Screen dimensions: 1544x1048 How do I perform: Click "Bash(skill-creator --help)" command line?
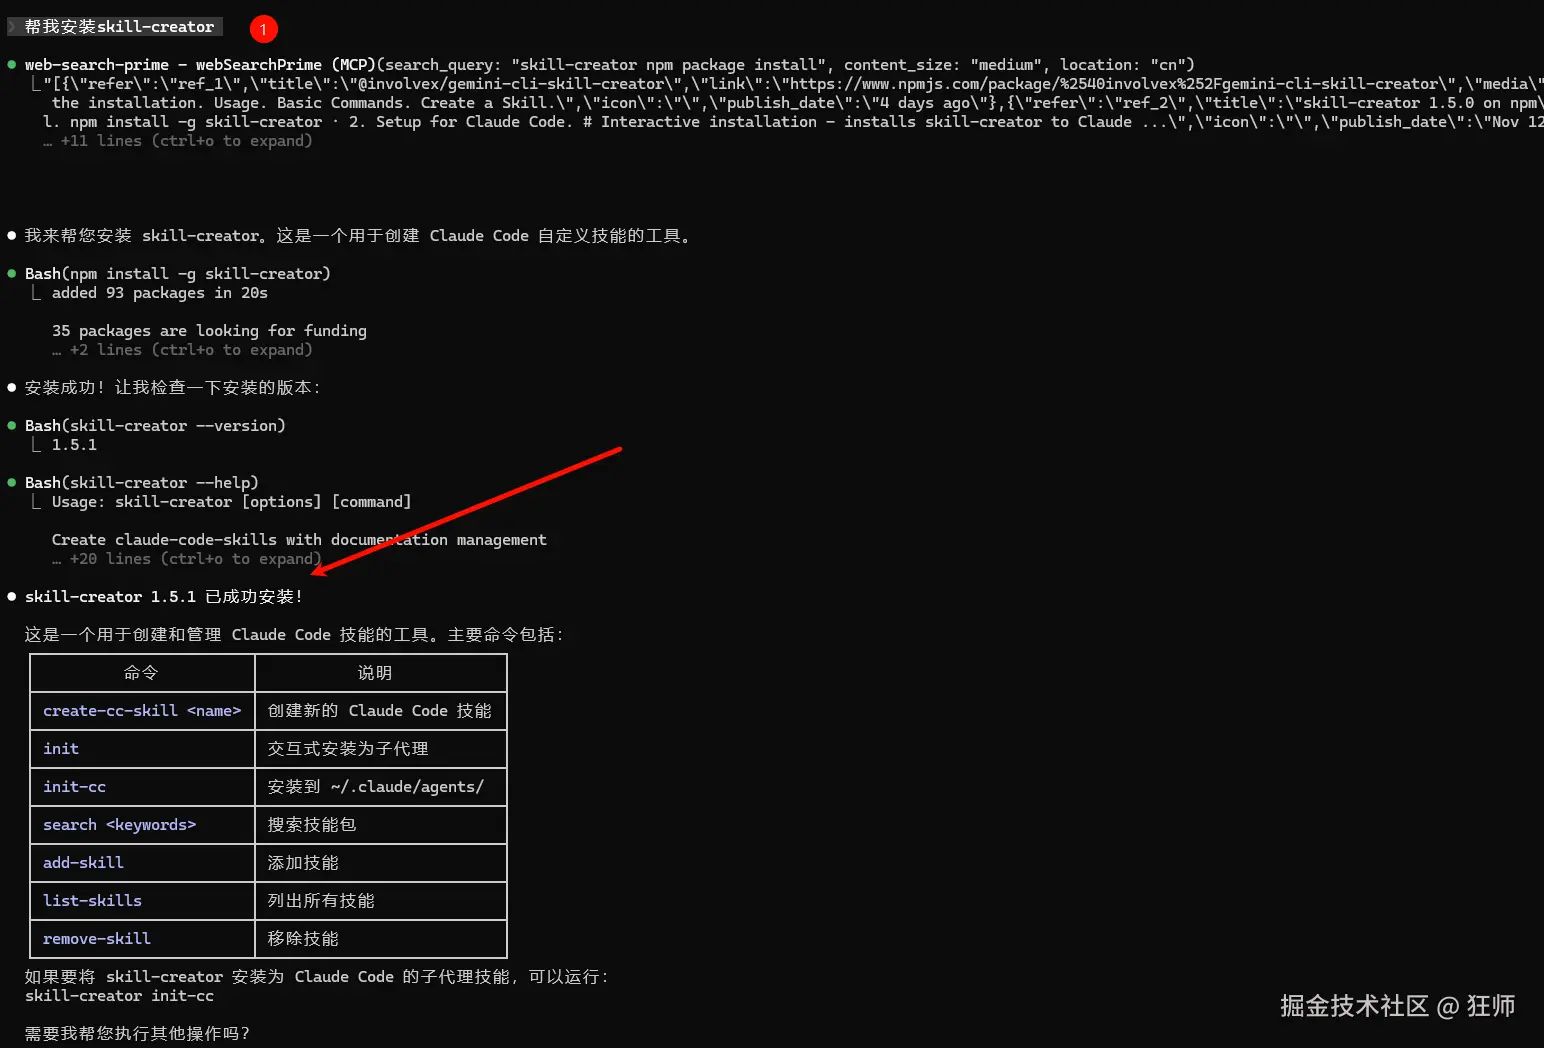(141, 483)
